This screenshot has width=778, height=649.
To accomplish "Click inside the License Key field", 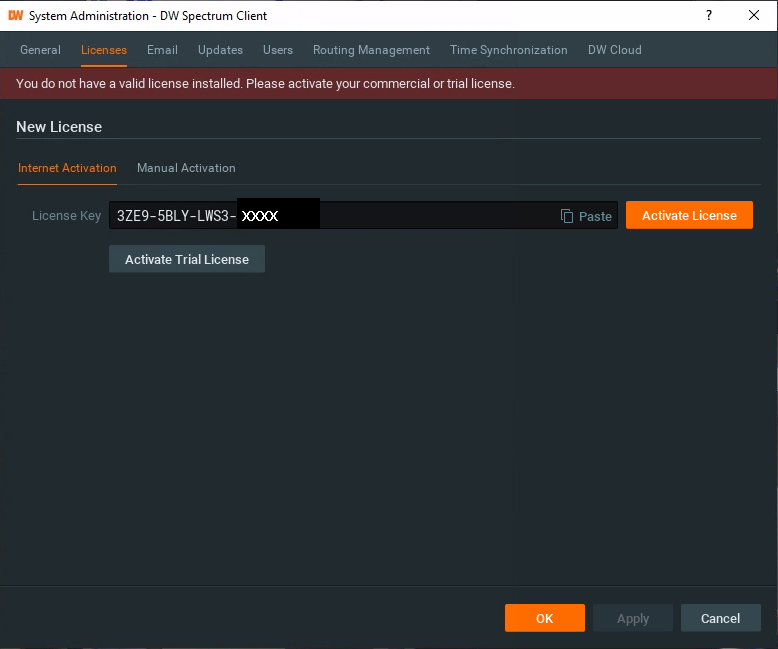I will point(363,215).
